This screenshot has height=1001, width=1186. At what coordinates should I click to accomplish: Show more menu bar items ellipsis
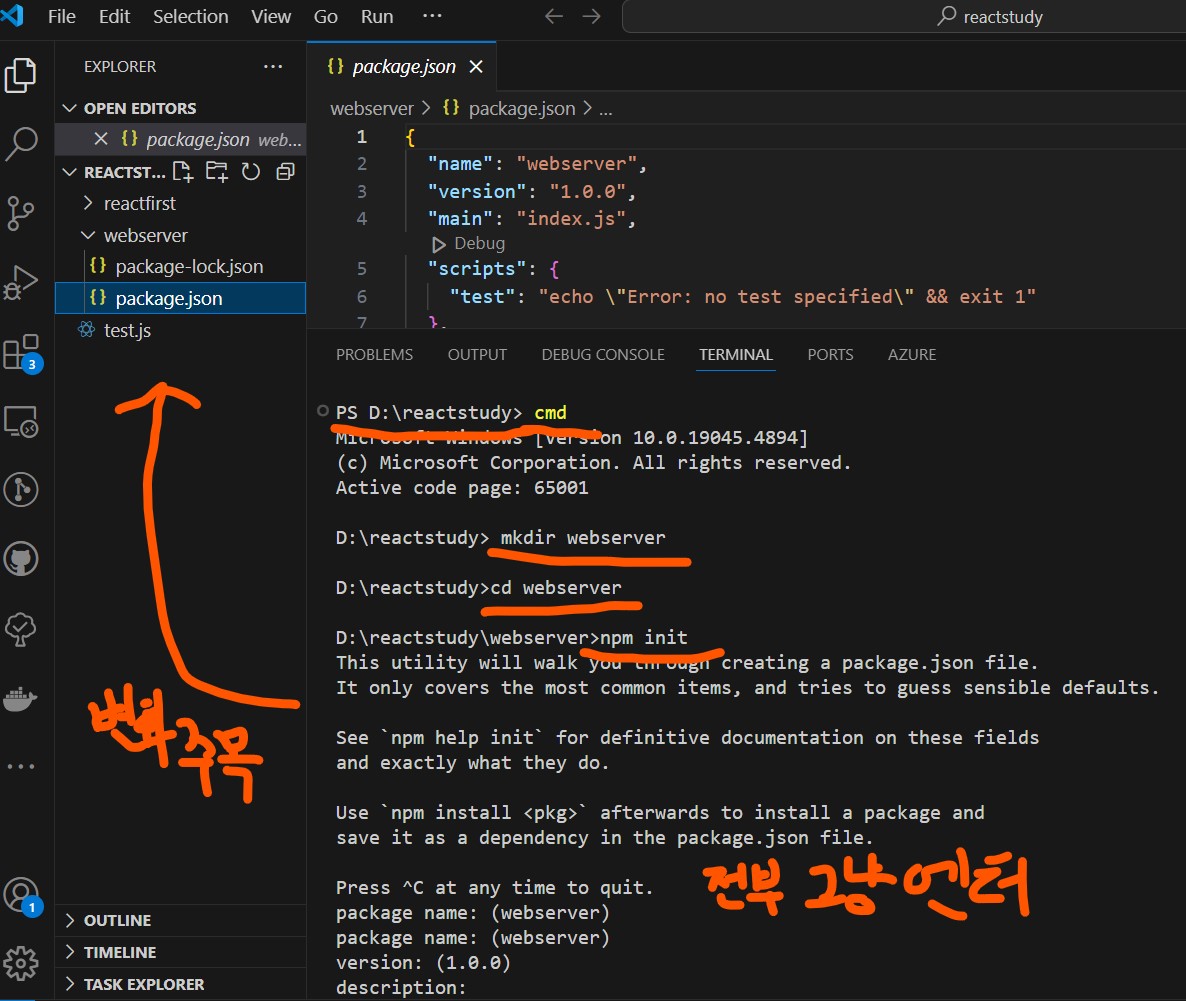(x=432, y=15)
